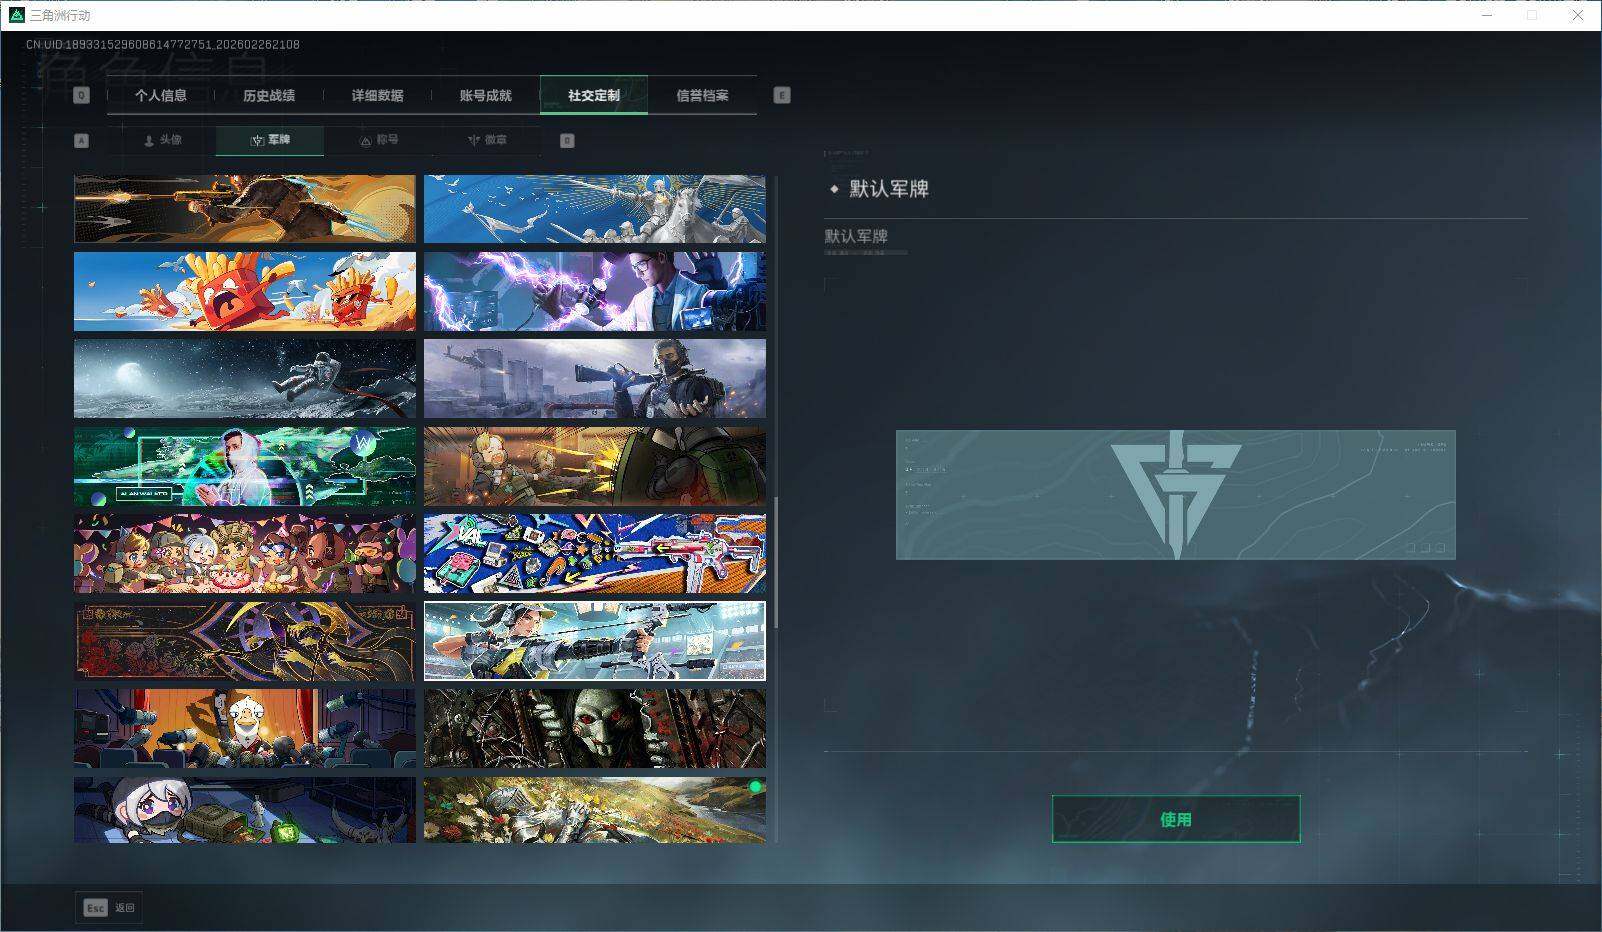Click the D next sub-tab key hint

(x=567, y=140)
